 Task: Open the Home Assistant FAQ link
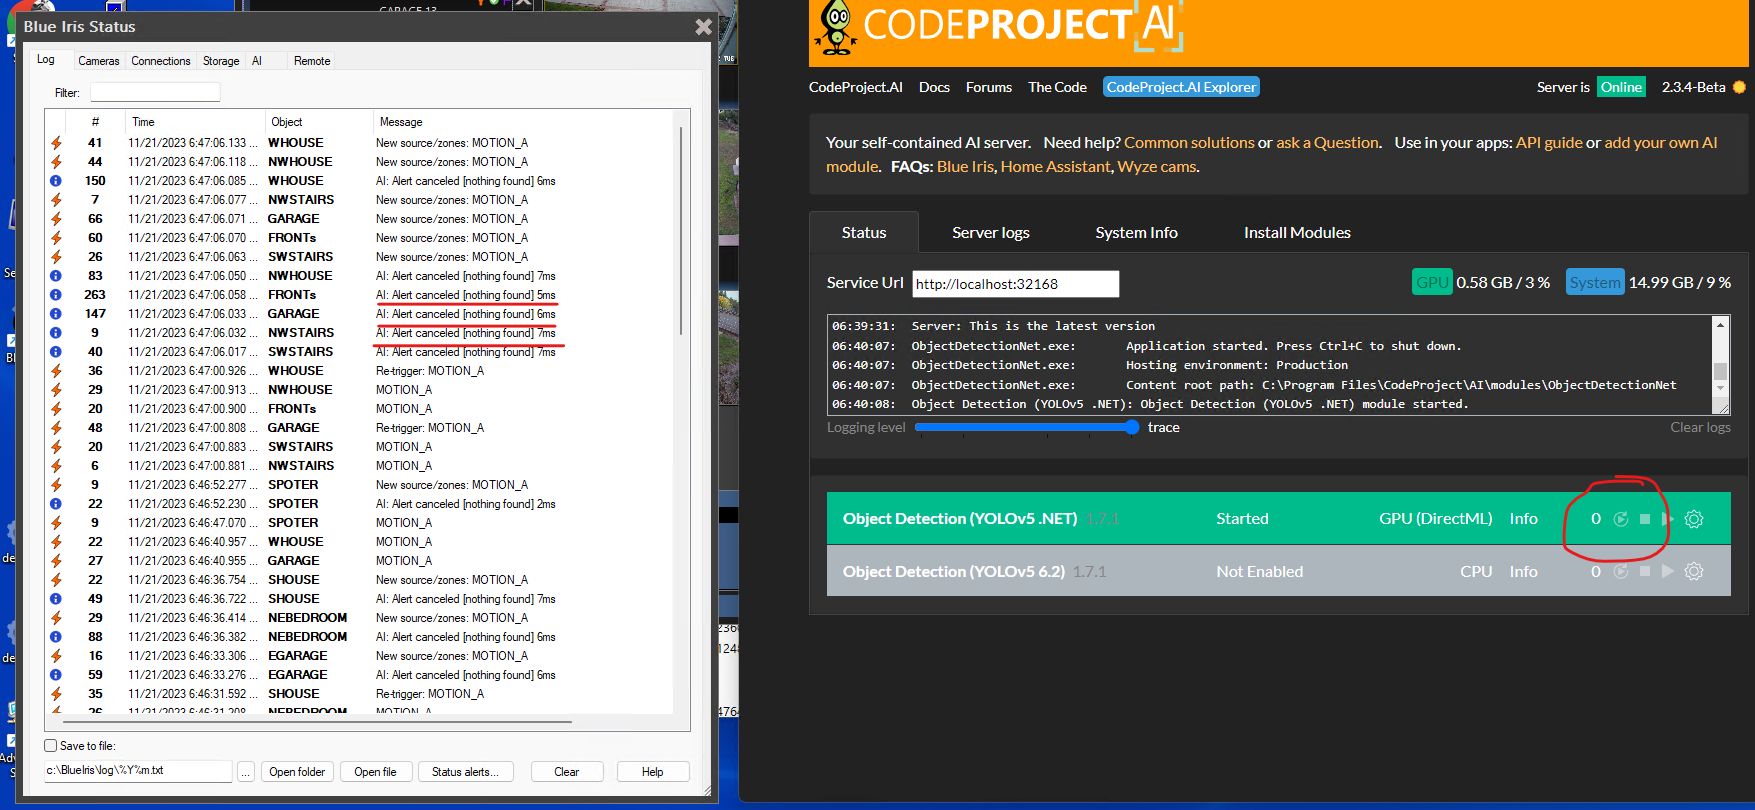click(1055, 167)
